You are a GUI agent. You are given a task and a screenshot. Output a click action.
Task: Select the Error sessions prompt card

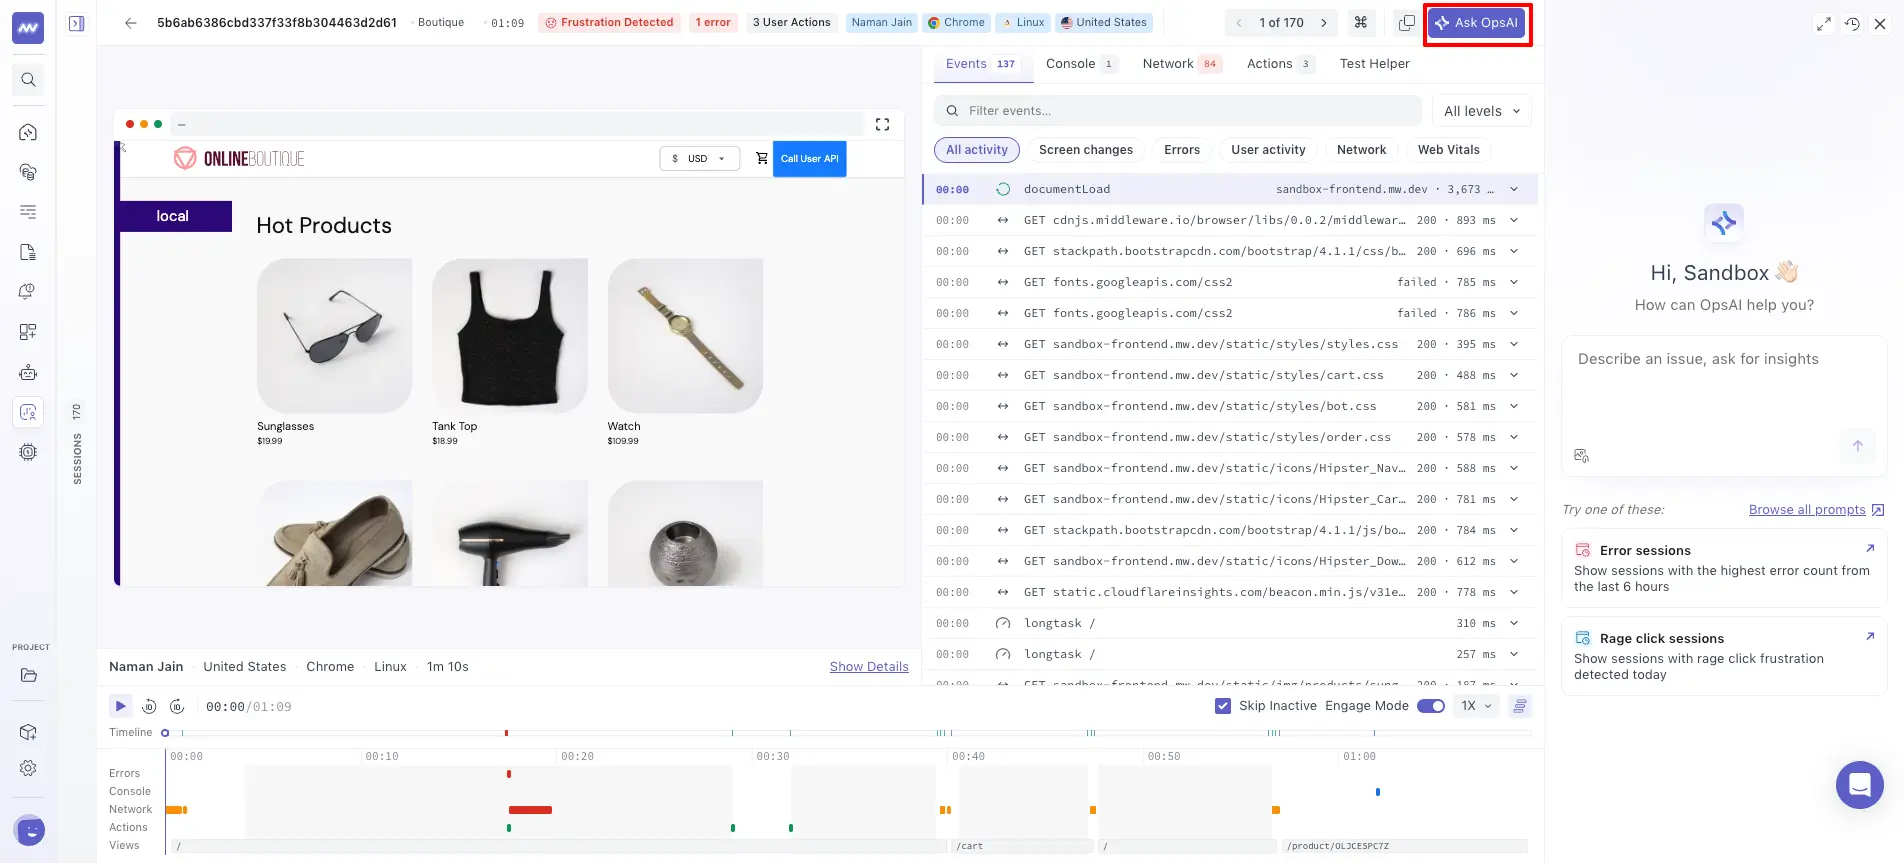(x=1724, y=568)
